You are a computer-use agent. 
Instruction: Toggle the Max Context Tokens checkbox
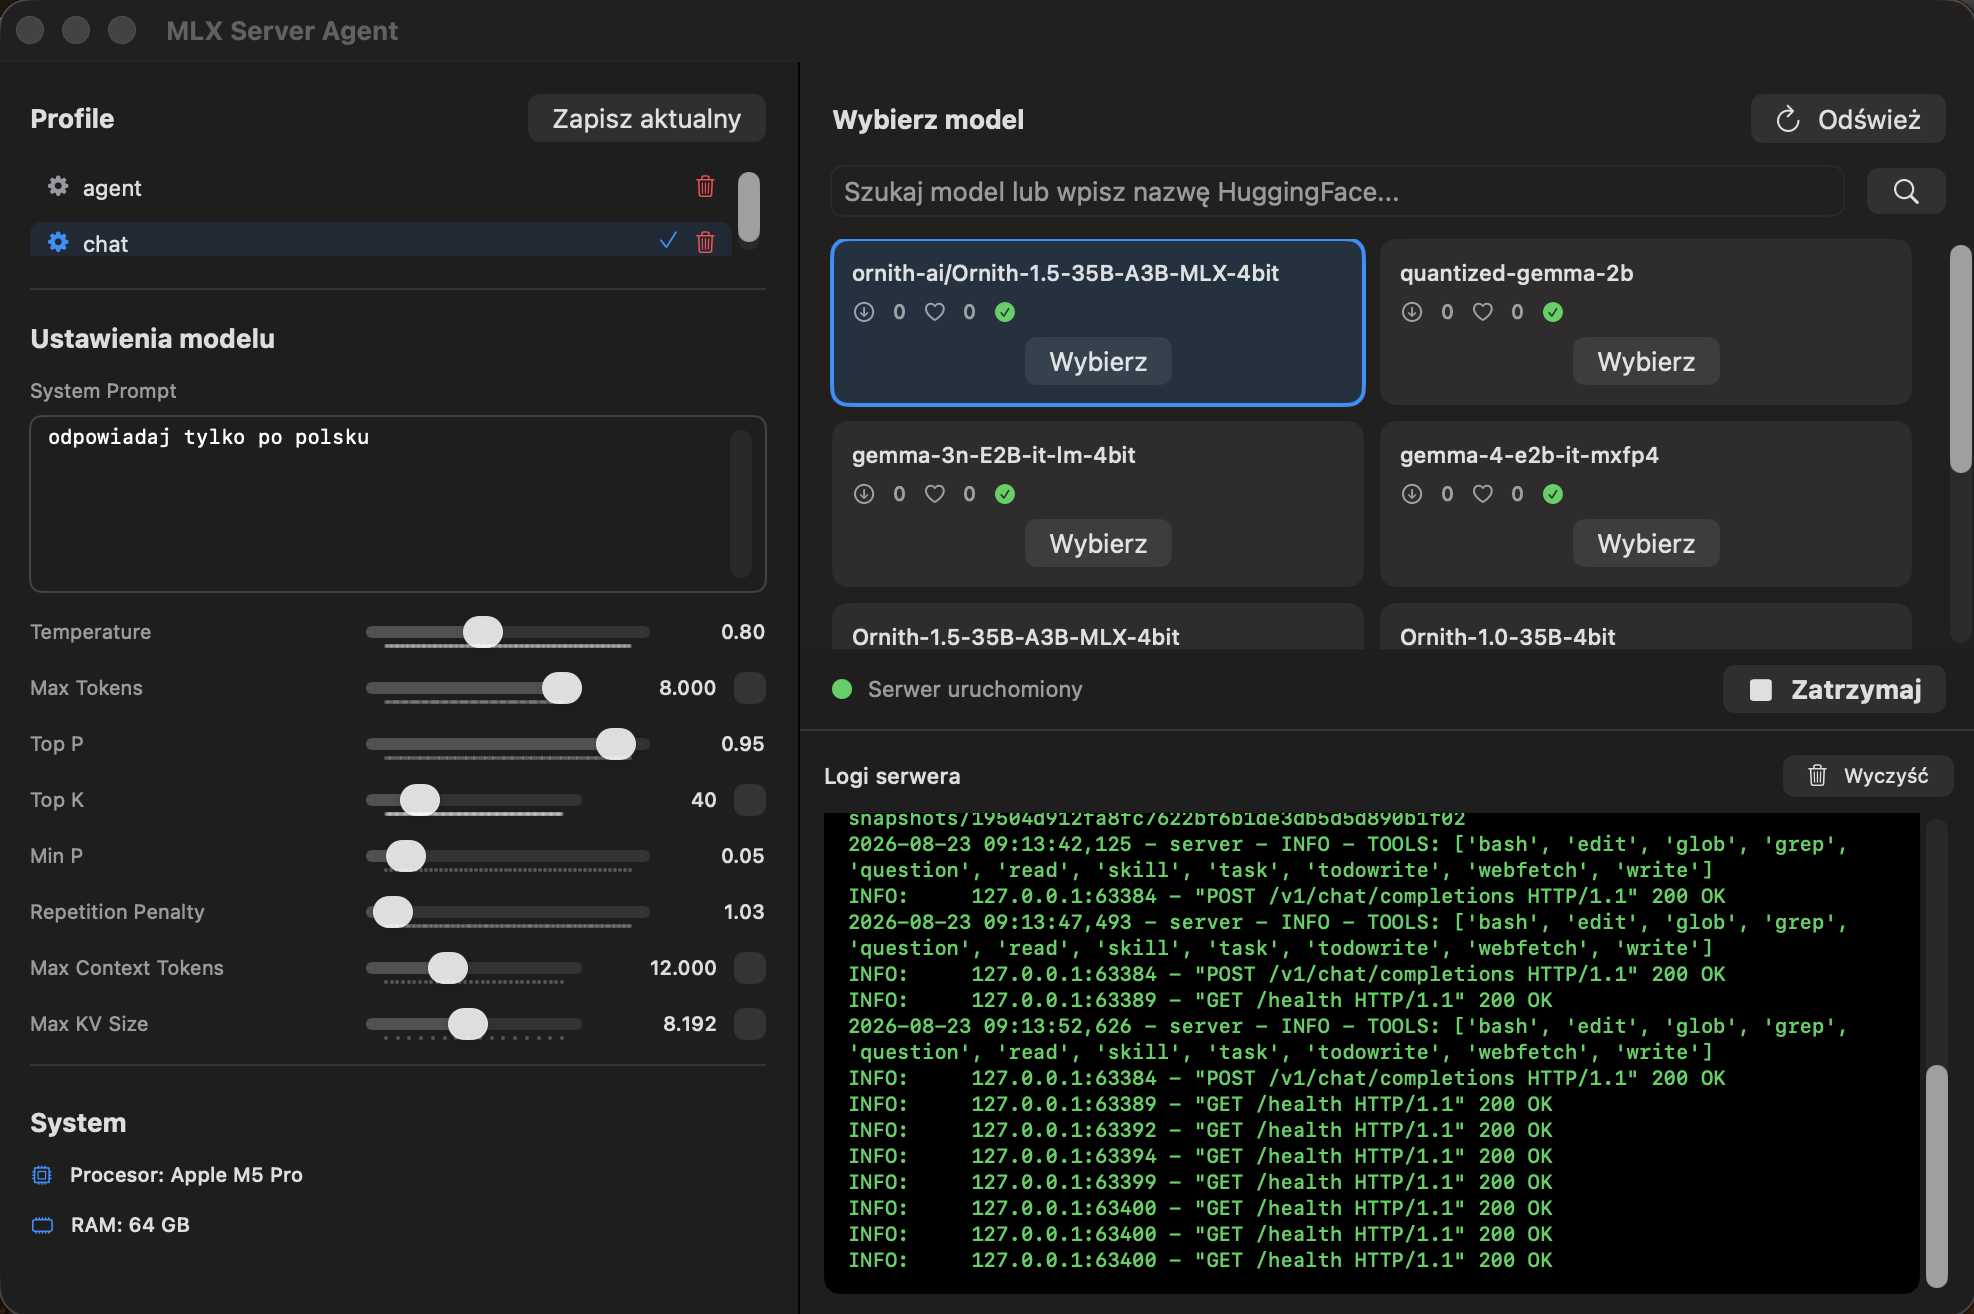coord(750,968)
